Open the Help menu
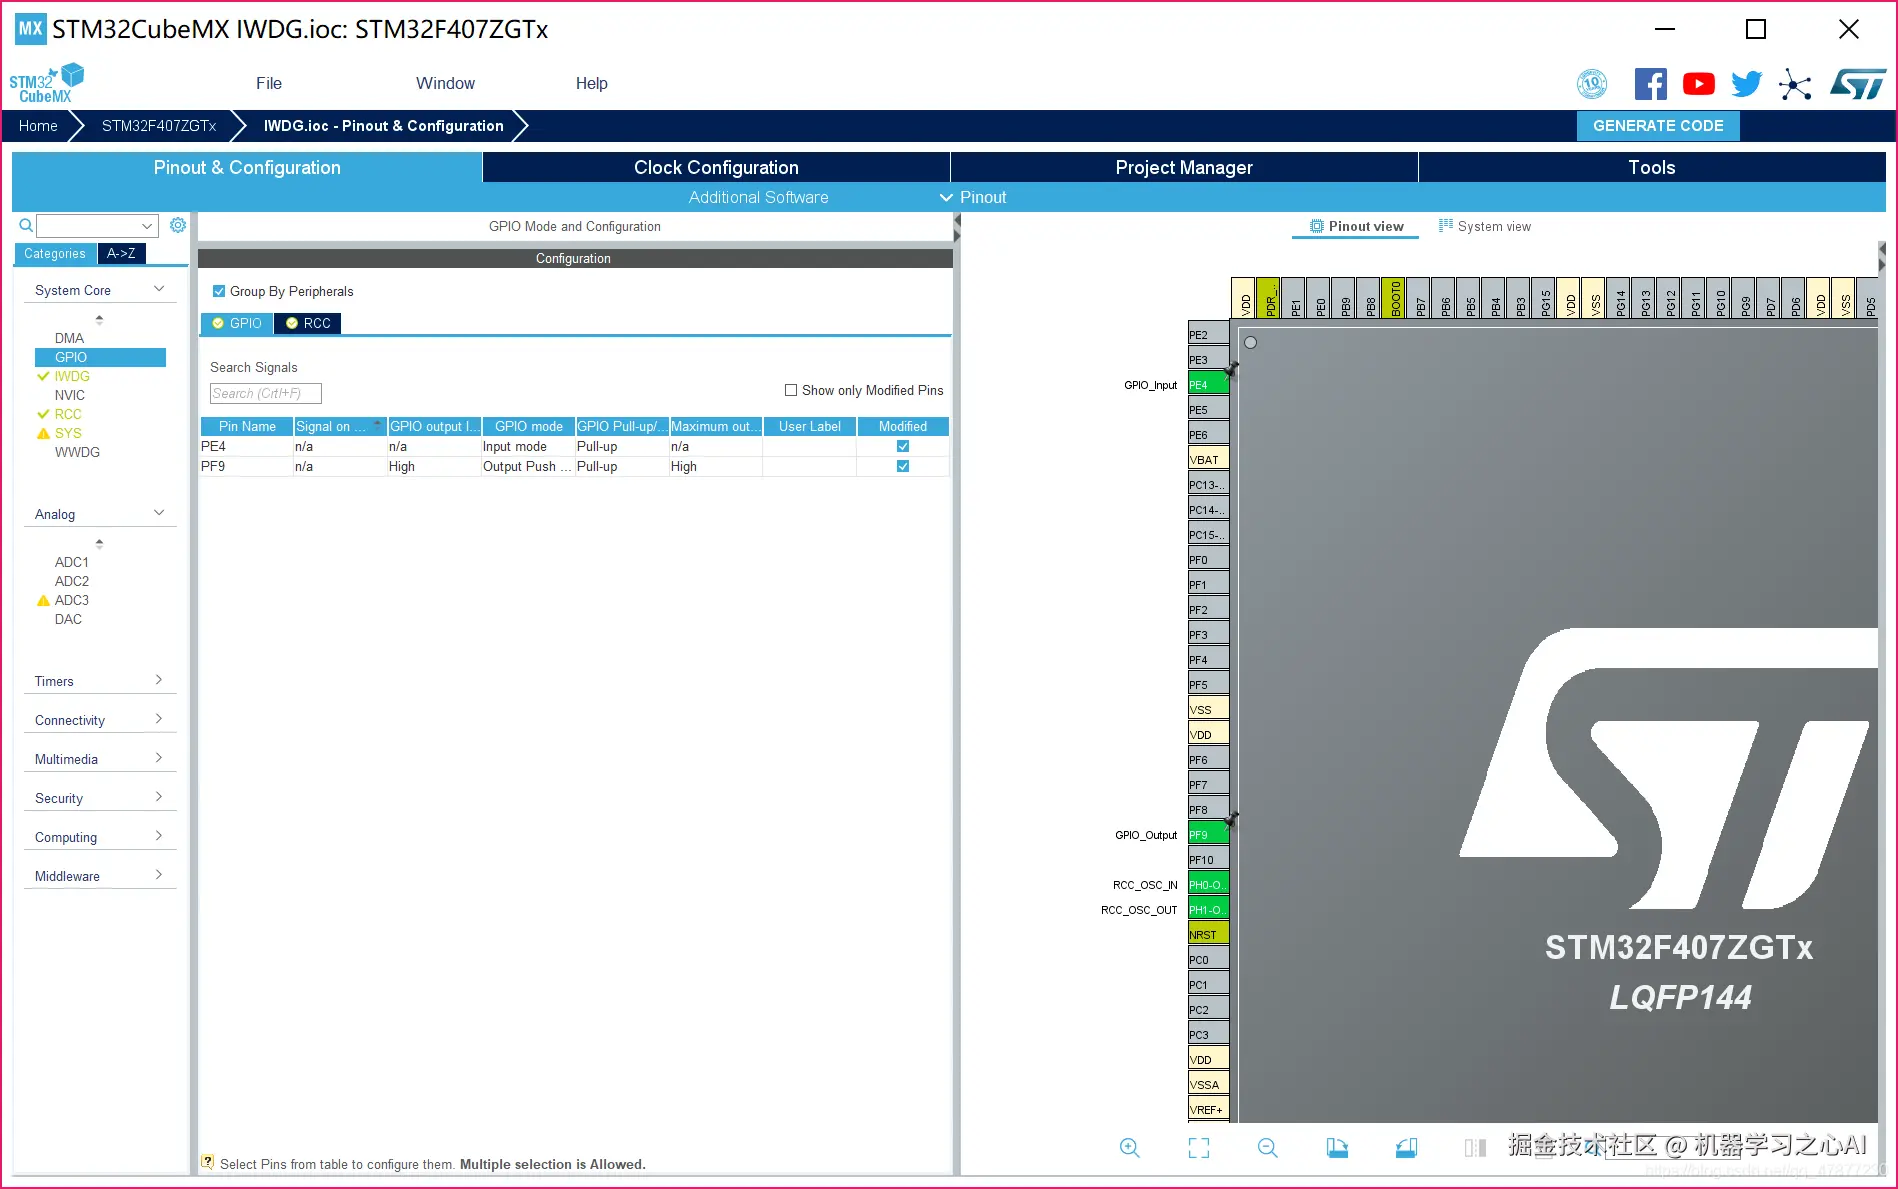Viewport: 1898px width, 1189px height. click(592, 84)
